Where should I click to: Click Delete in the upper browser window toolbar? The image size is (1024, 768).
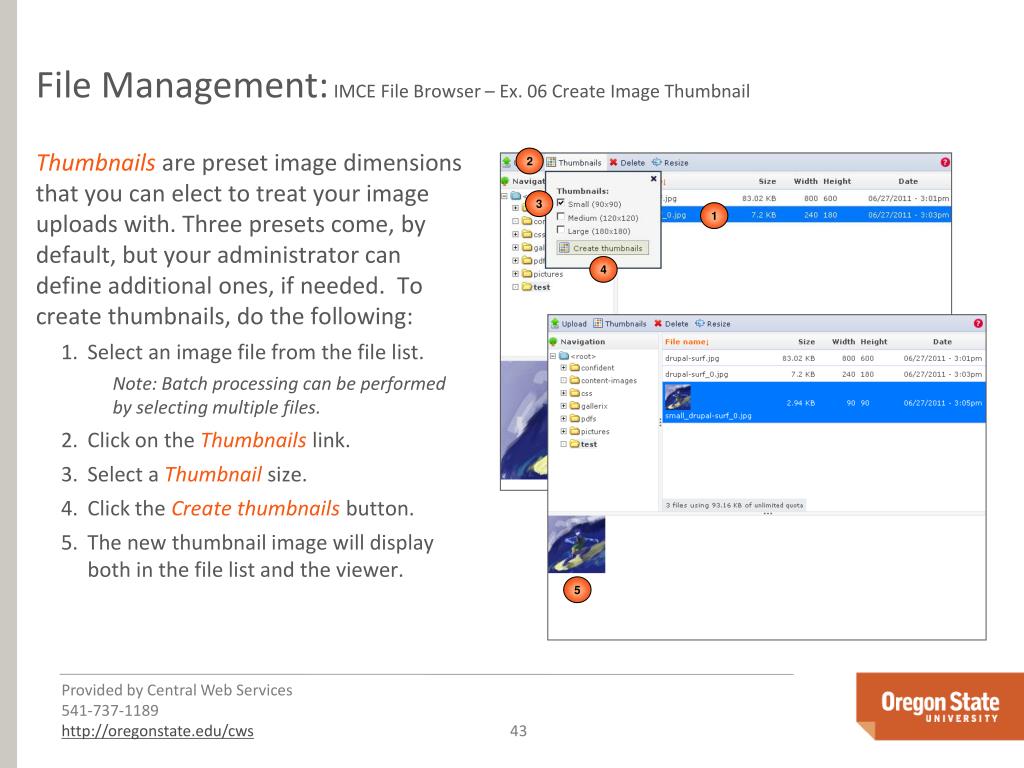(x=627, y=163)
